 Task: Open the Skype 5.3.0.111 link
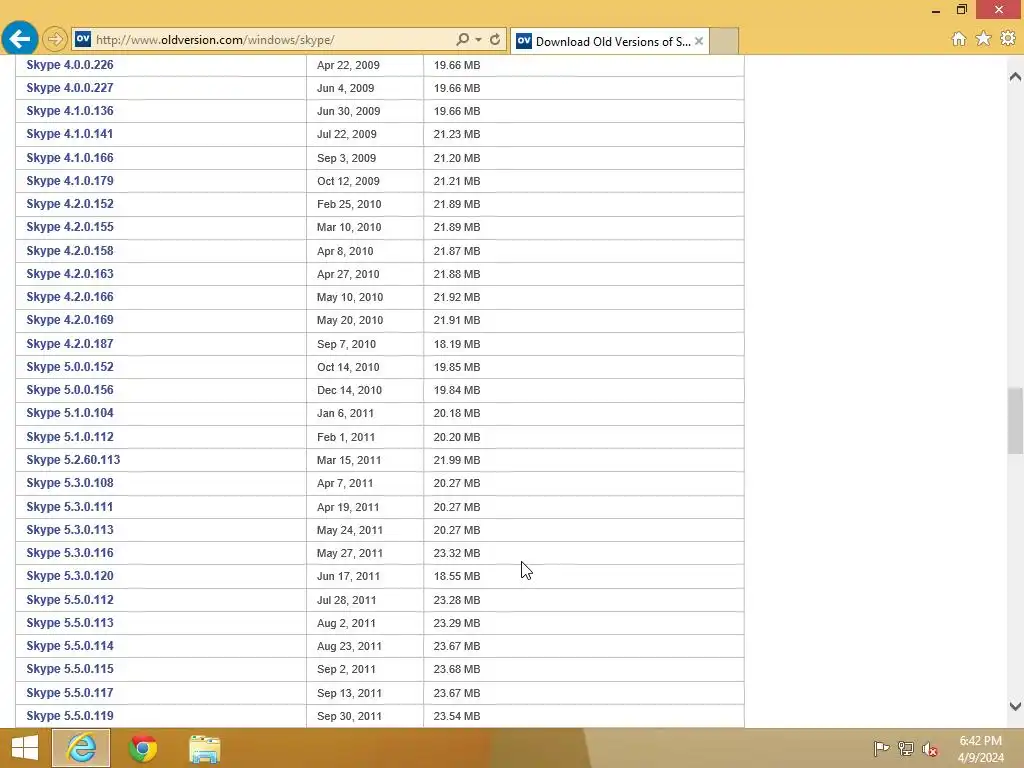click(69, 507)
